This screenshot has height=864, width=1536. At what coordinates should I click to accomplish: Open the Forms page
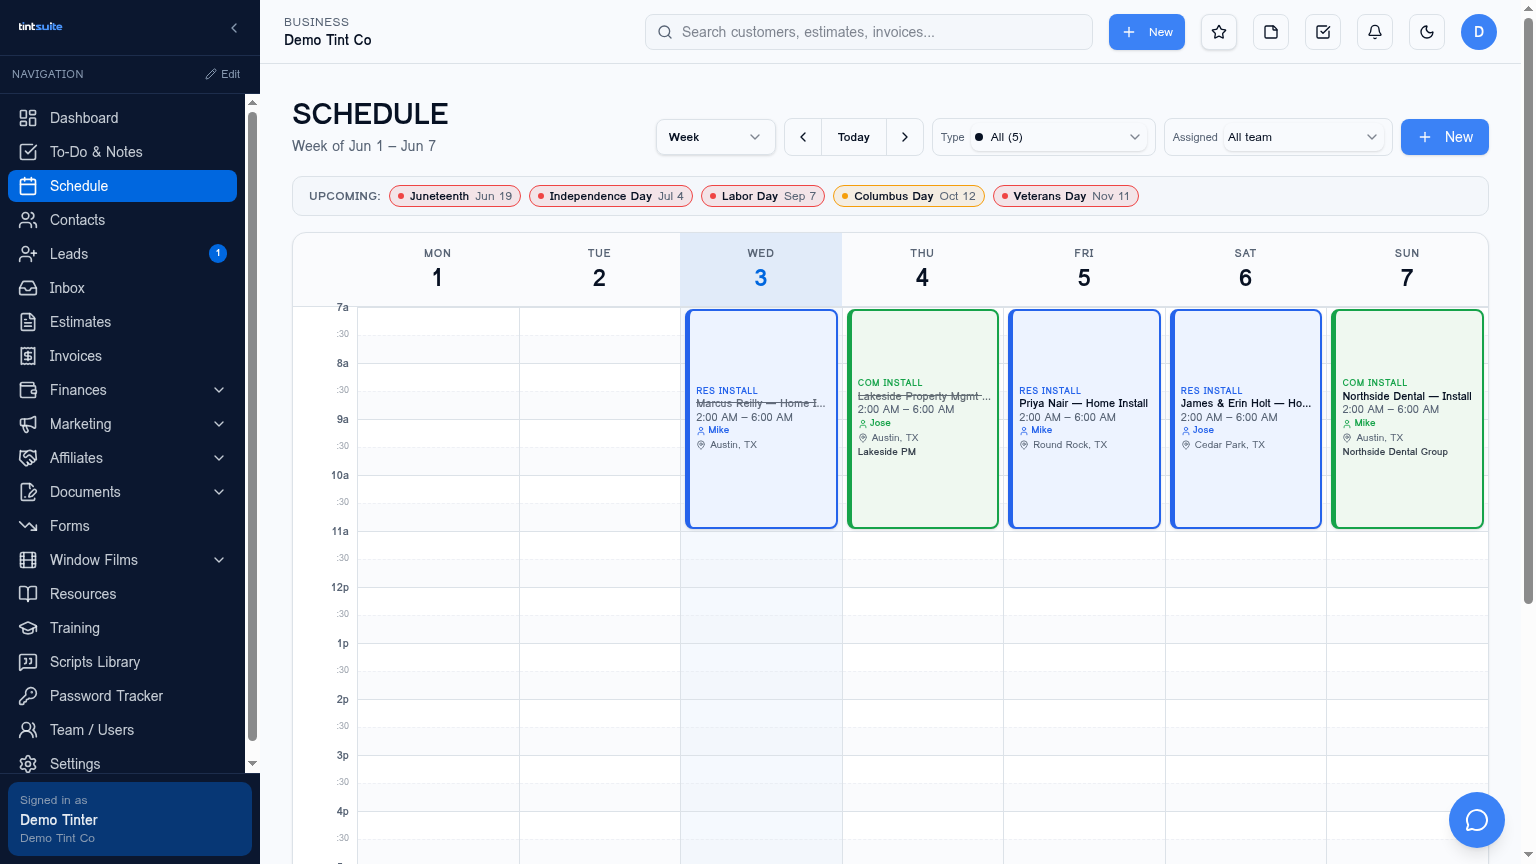click(122, 526)
